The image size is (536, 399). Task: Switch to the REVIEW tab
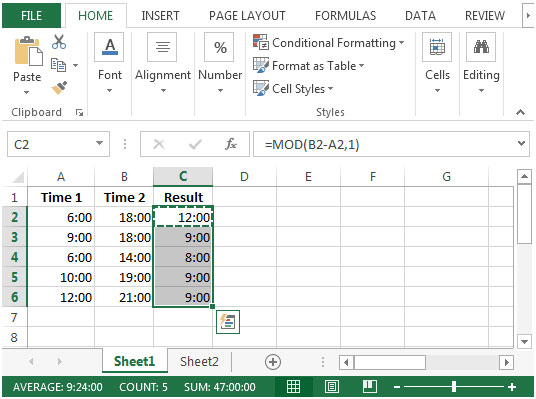[485, 16]
